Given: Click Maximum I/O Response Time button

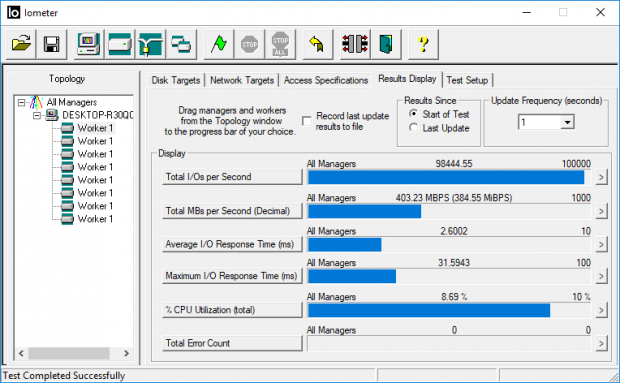Looking at the screenshot, I should point(232,276).
